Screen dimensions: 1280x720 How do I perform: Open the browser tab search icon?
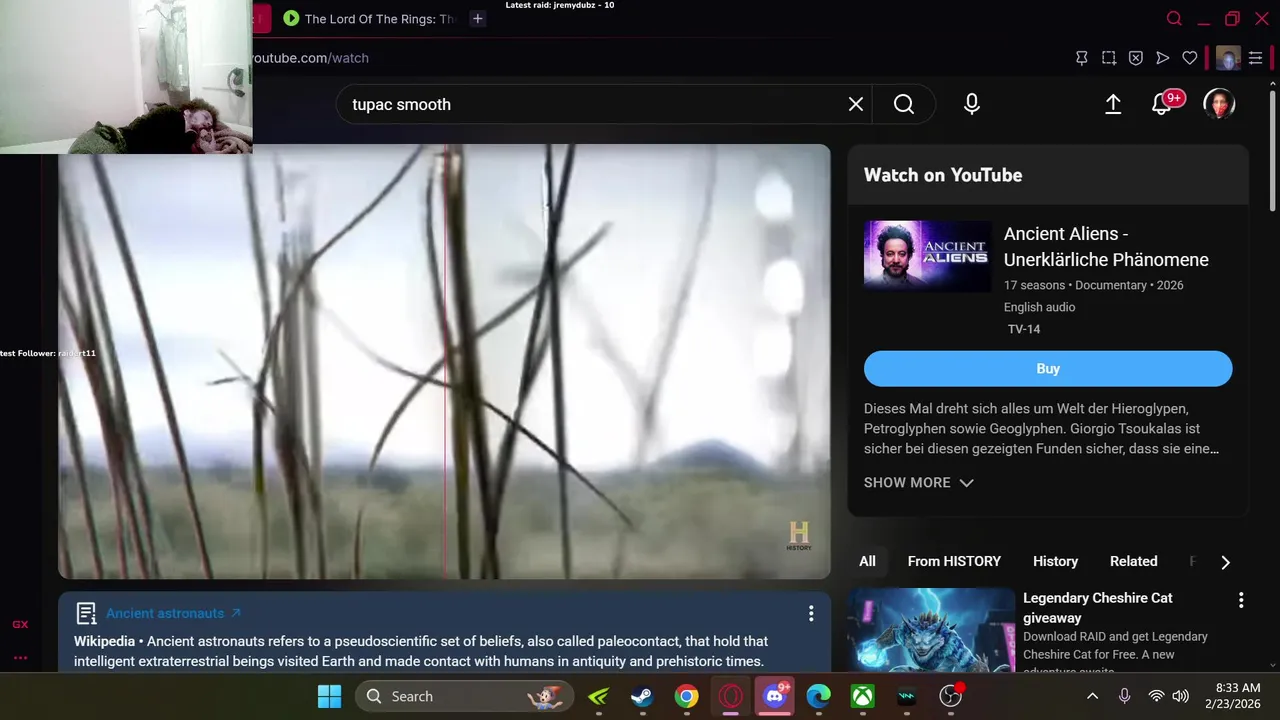click(1175, 18)
